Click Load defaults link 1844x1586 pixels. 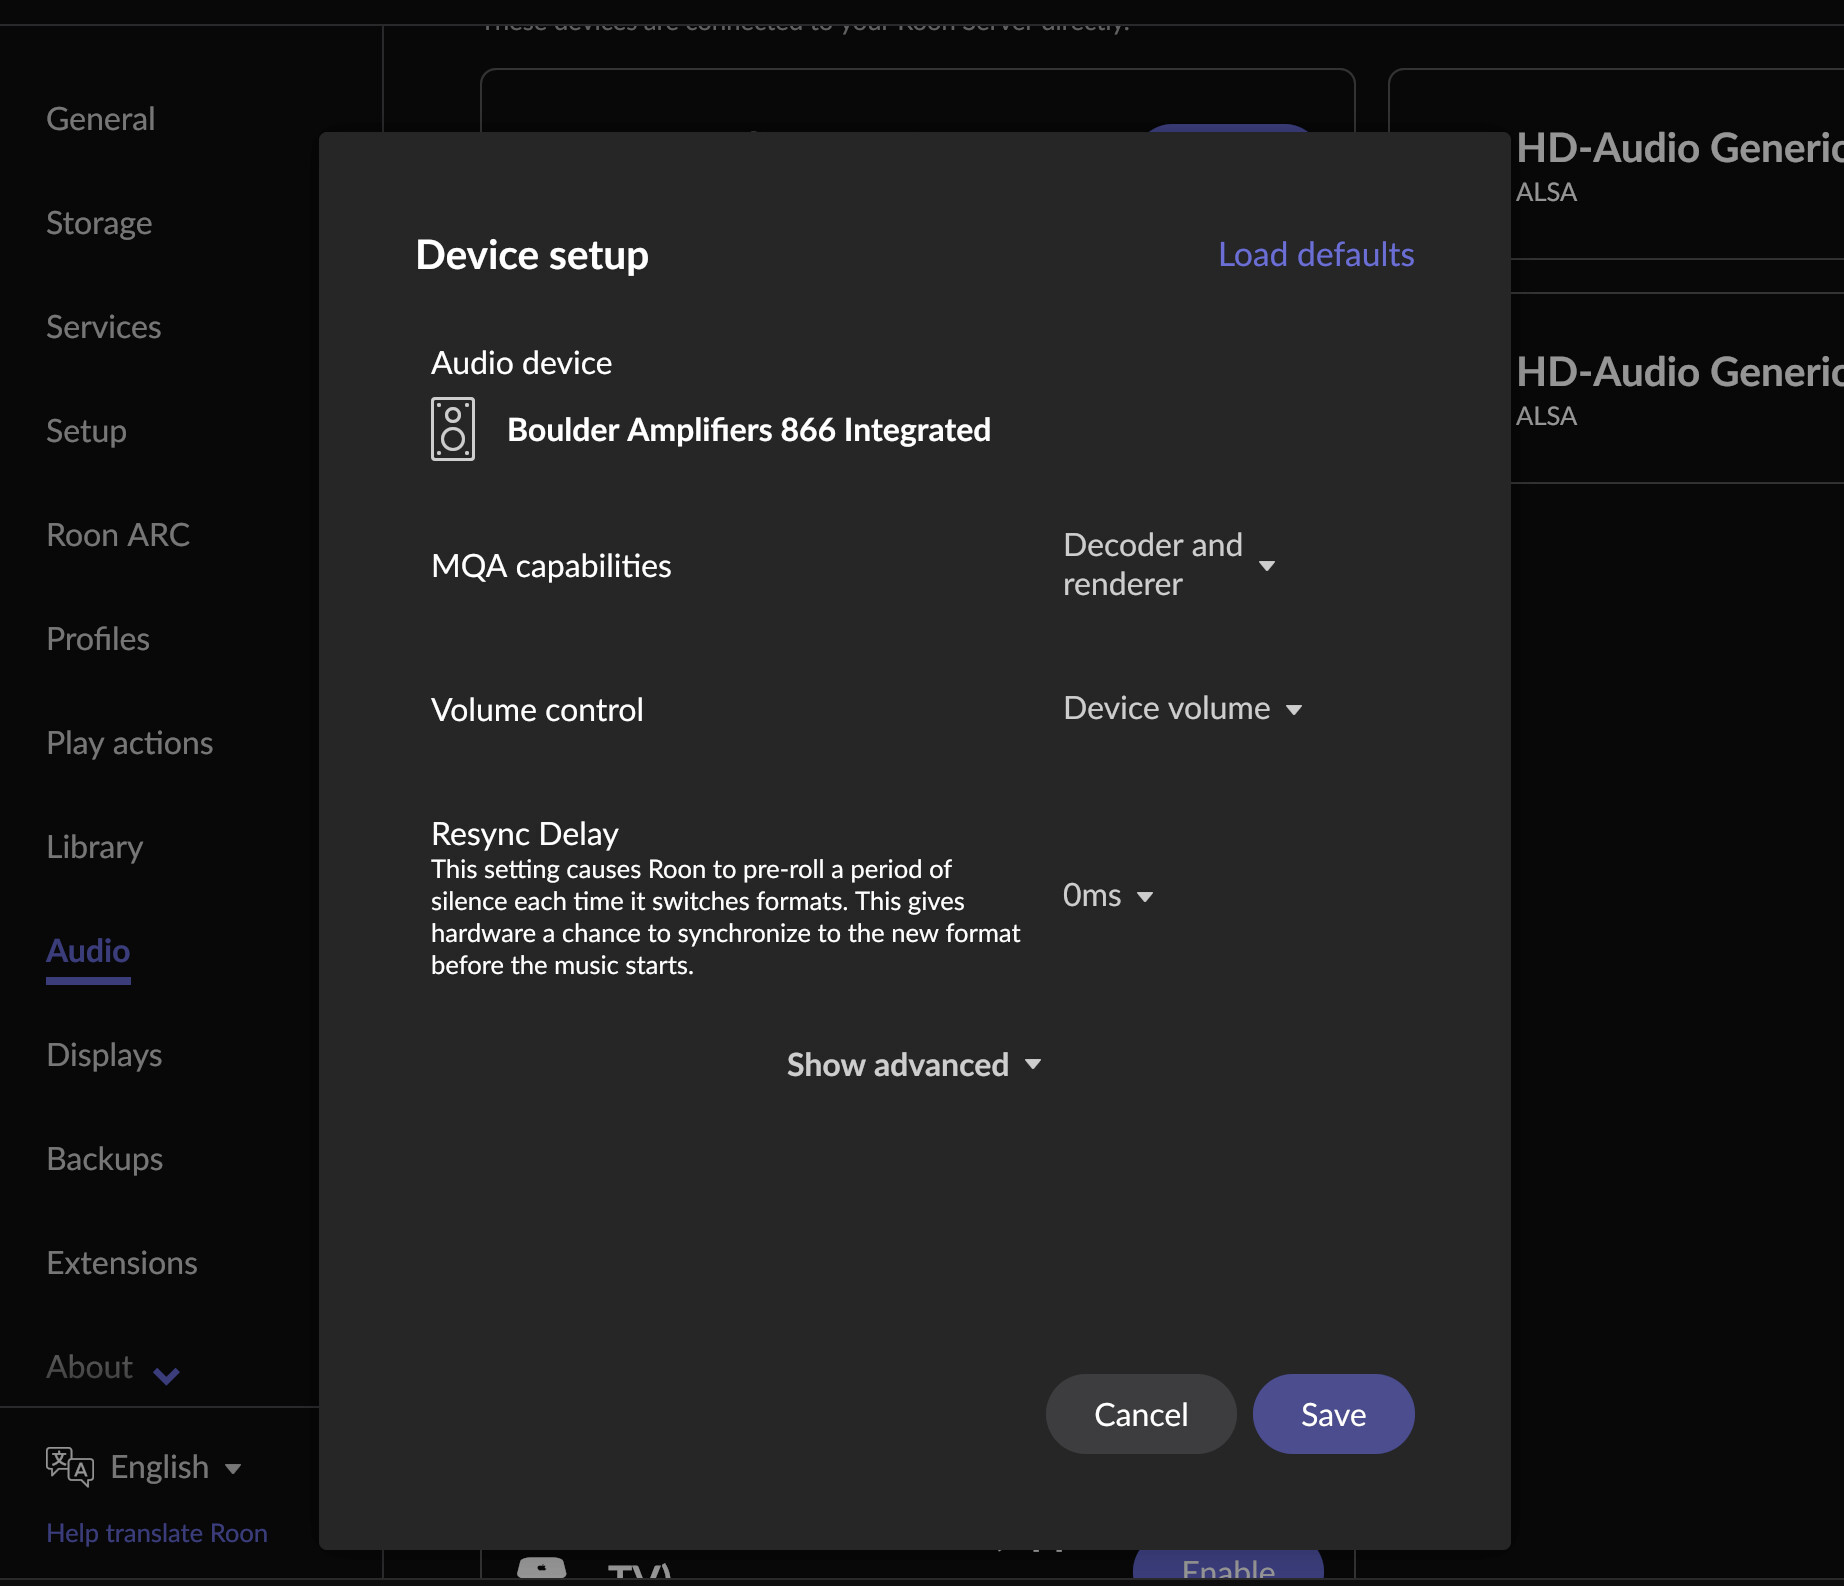1315,255
